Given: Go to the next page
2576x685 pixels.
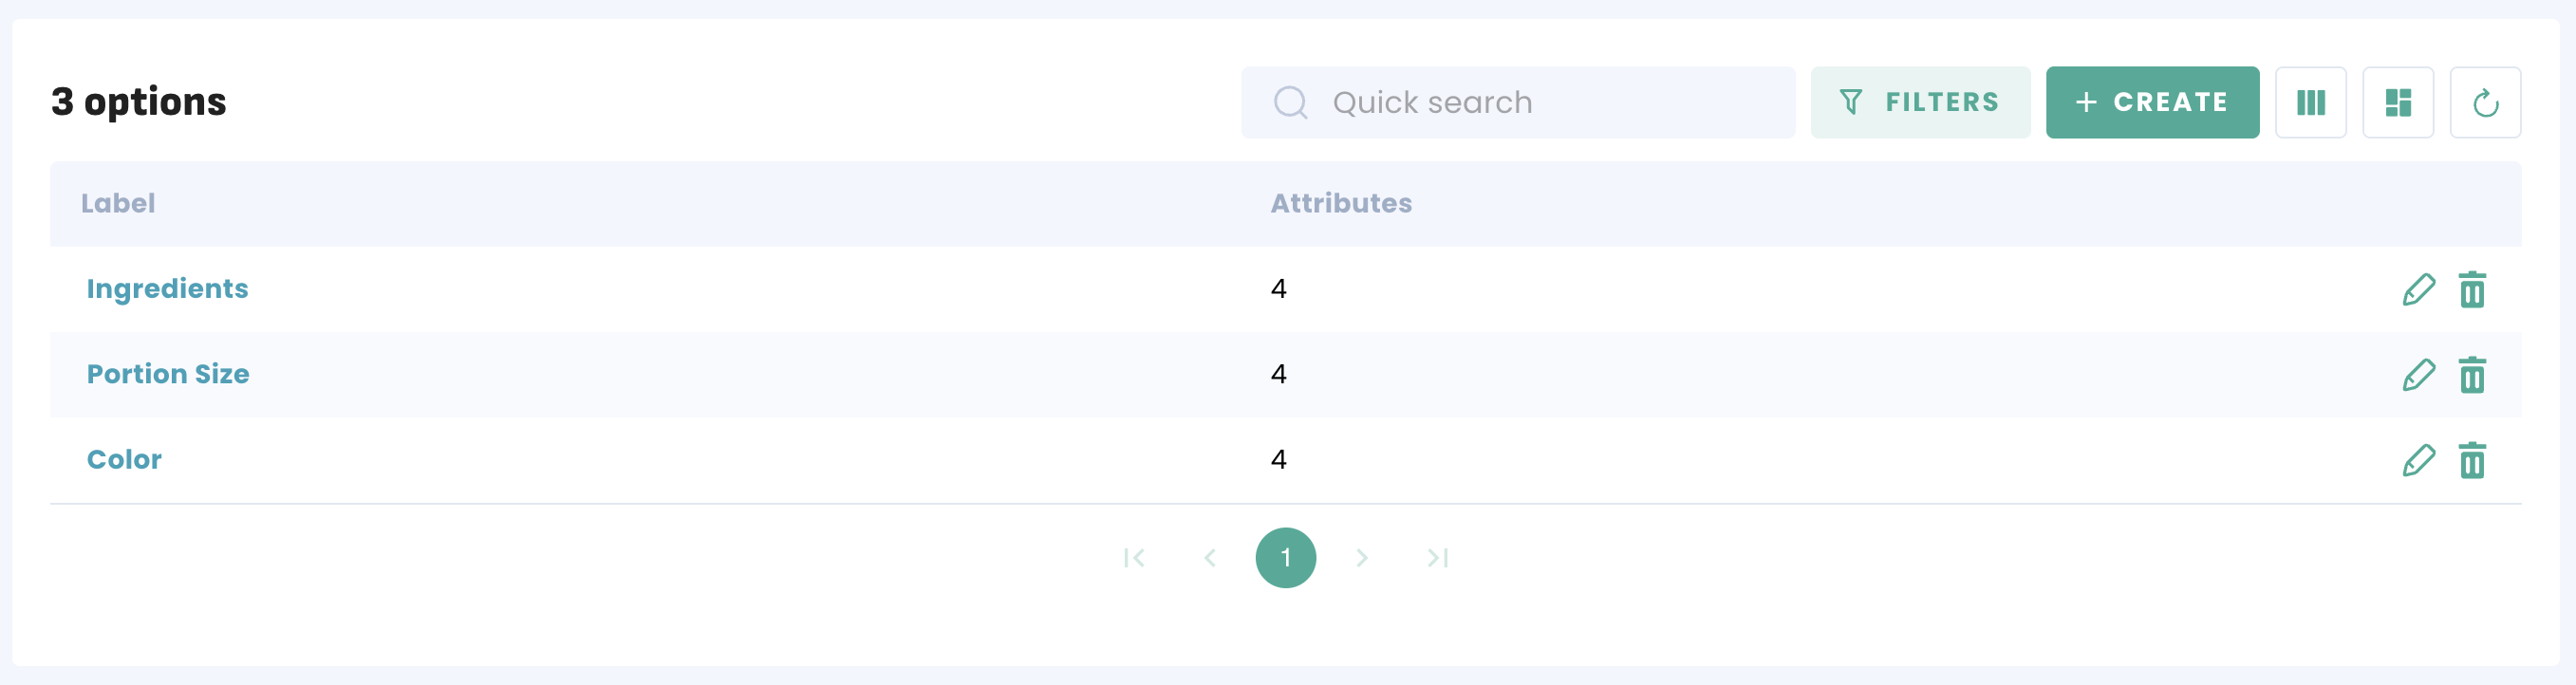Looking at the screenshot, I should (x=1361, y=558).
